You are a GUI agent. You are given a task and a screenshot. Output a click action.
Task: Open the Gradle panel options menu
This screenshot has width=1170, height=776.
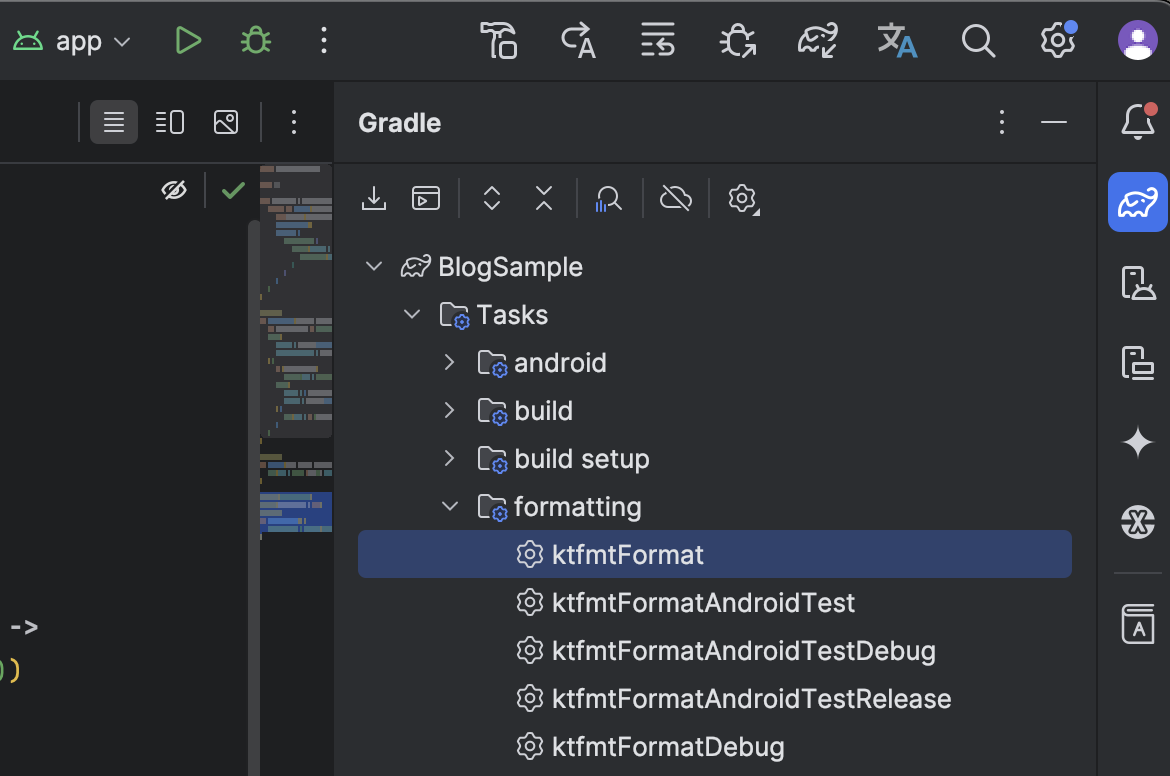pyautogui.click(x=1001, y=122)
